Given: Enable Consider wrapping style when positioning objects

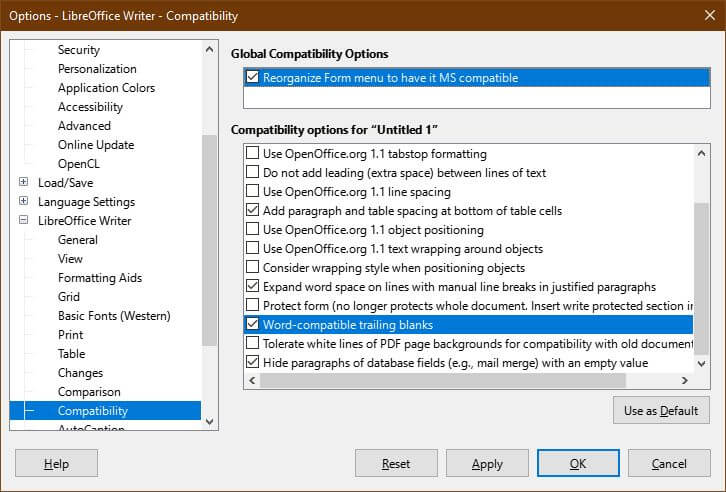Looking at the screenshot, I should coord(252,268).
